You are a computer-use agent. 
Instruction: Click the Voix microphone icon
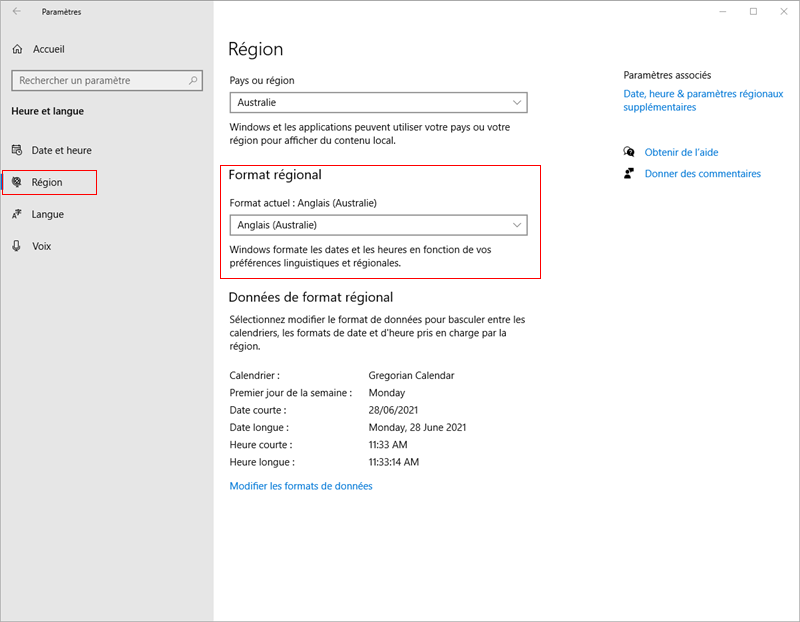tap(17, 246)
